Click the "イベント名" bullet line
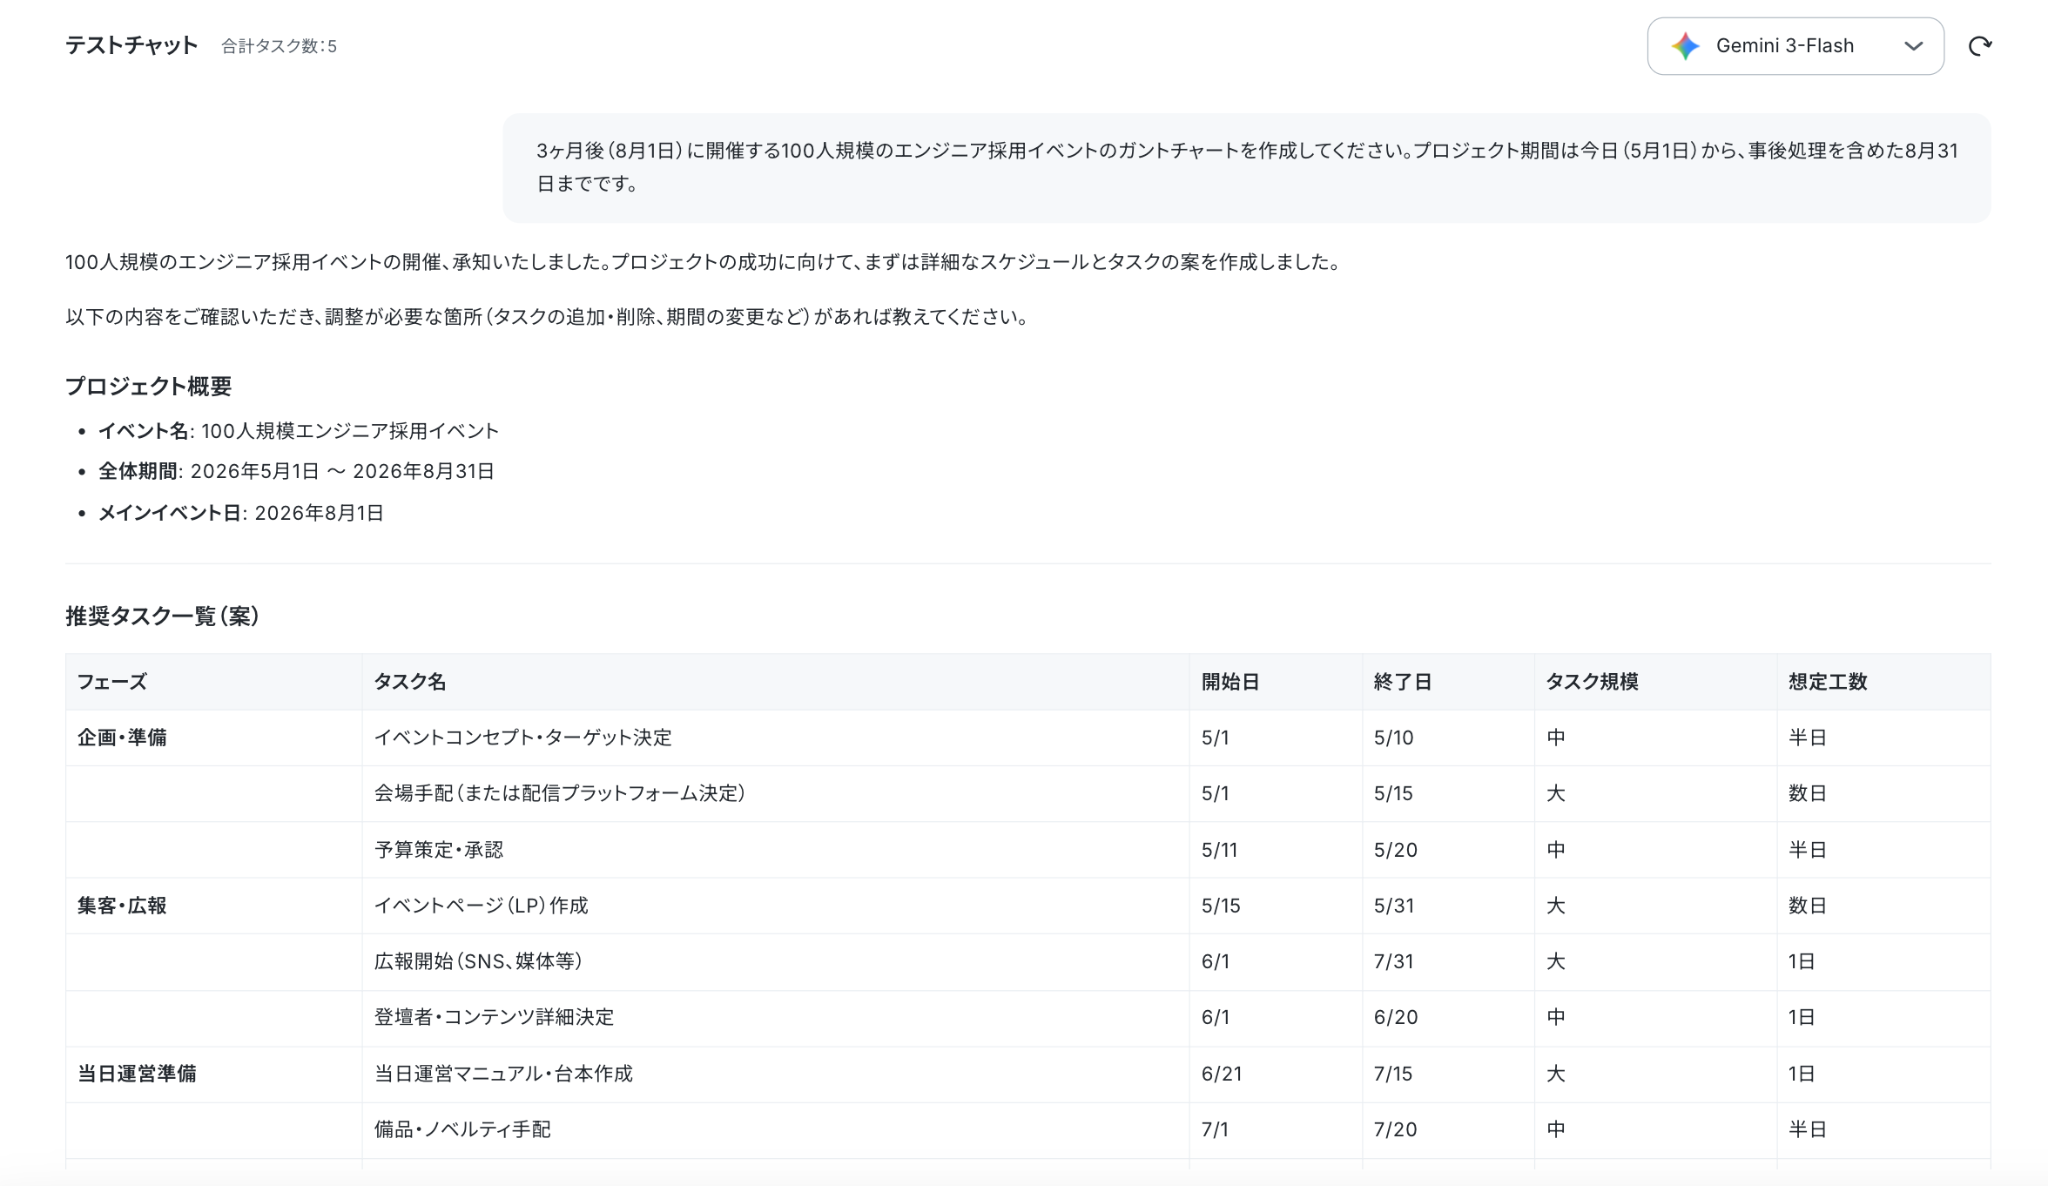This screenshot has height=1186, width=2048. [x=298, y=431]
